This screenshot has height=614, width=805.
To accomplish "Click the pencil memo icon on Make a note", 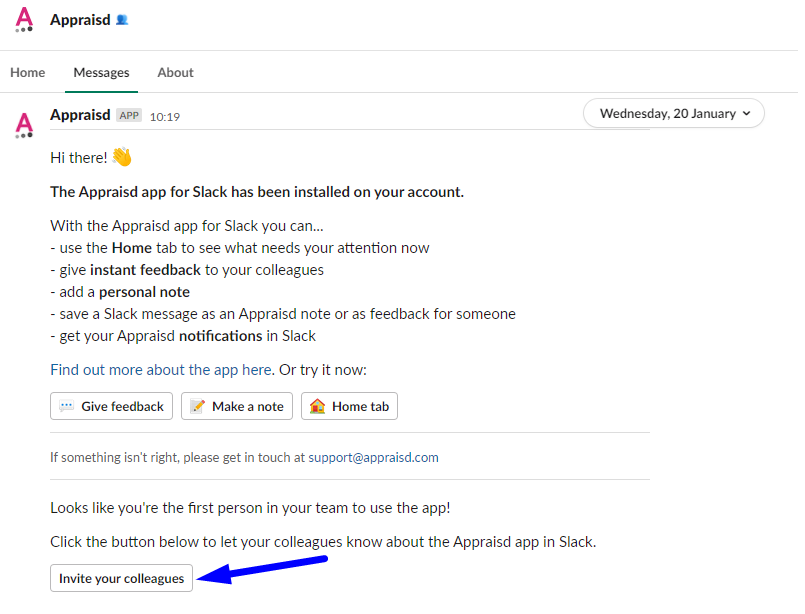I will 198,407.
